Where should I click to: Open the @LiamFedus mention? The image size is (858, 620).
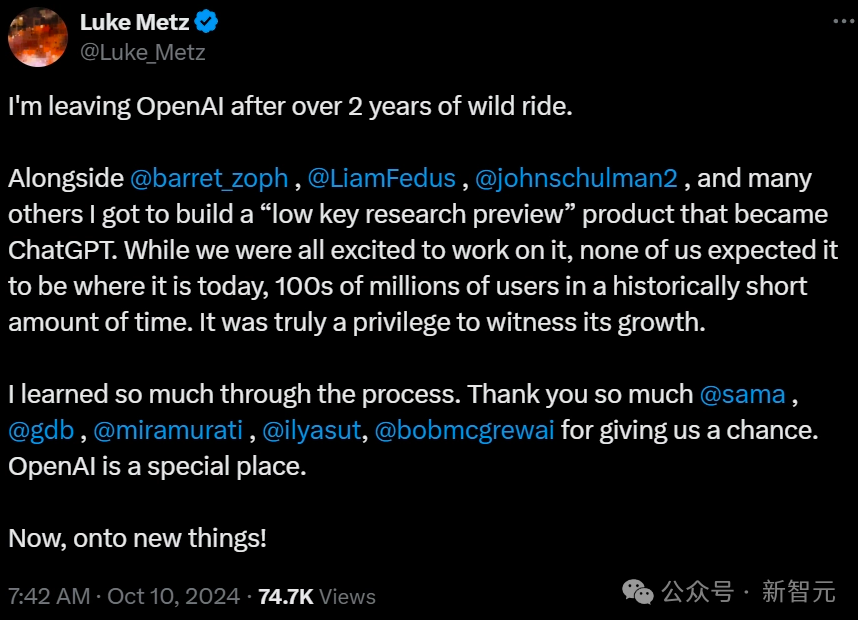(381, 178)
